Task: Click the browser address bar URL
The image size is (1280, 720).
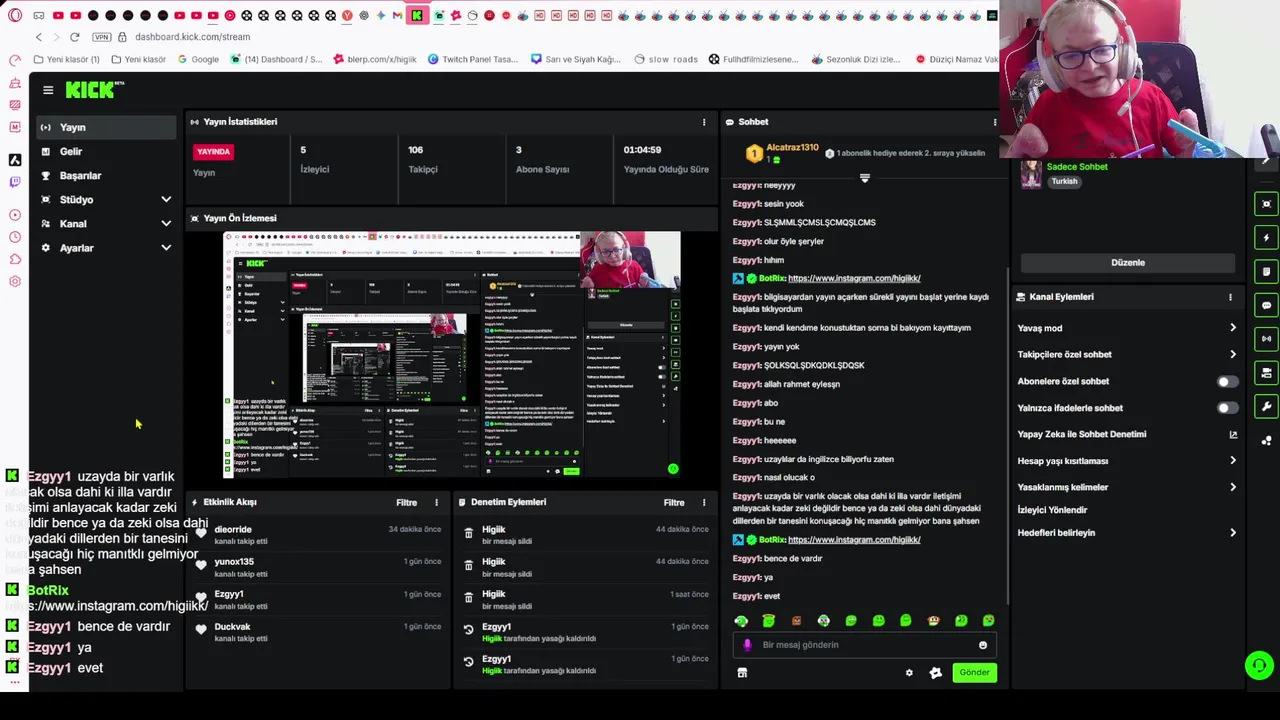Action: point(192,37)
